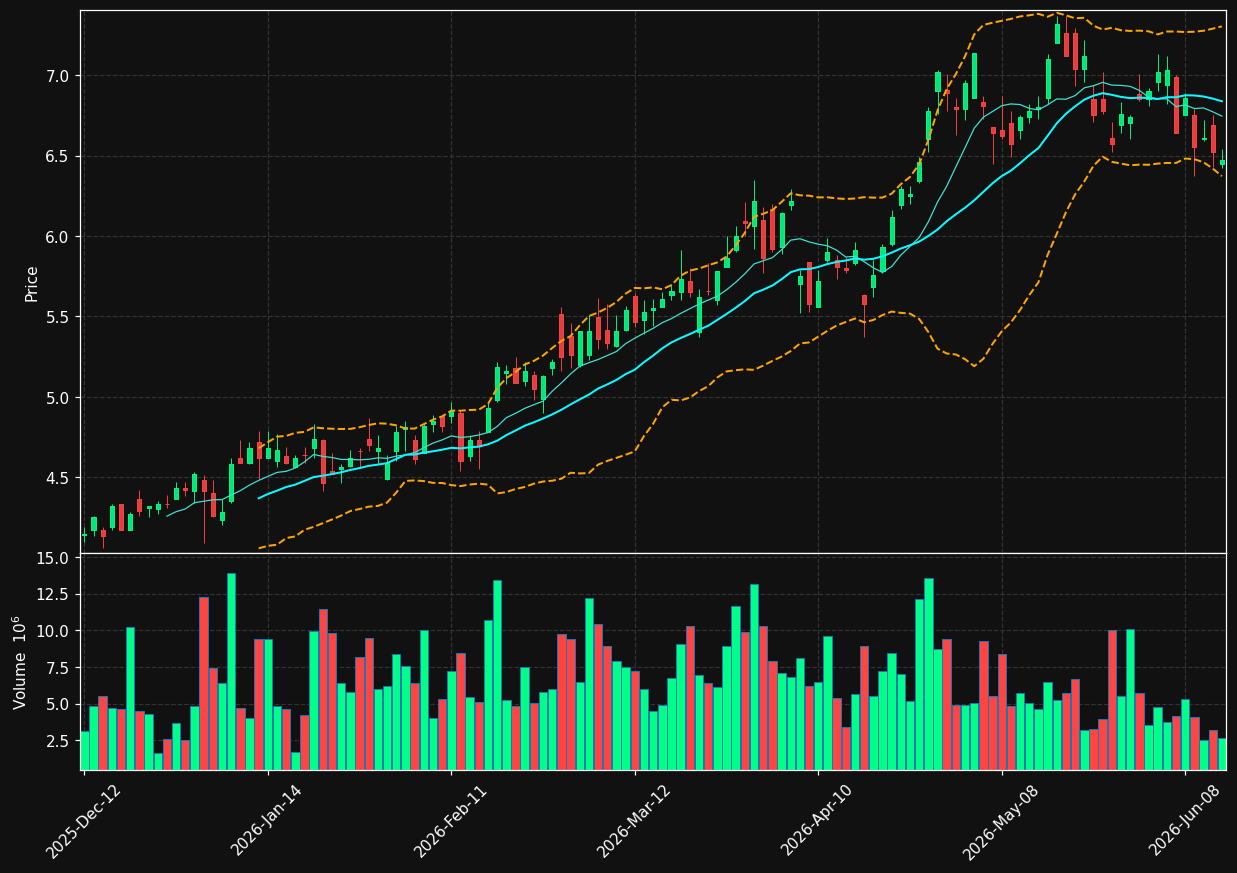Select the 2026-Feb-11 date tick label
Viewport: 1237px width, 873px height.
[449, 821]
